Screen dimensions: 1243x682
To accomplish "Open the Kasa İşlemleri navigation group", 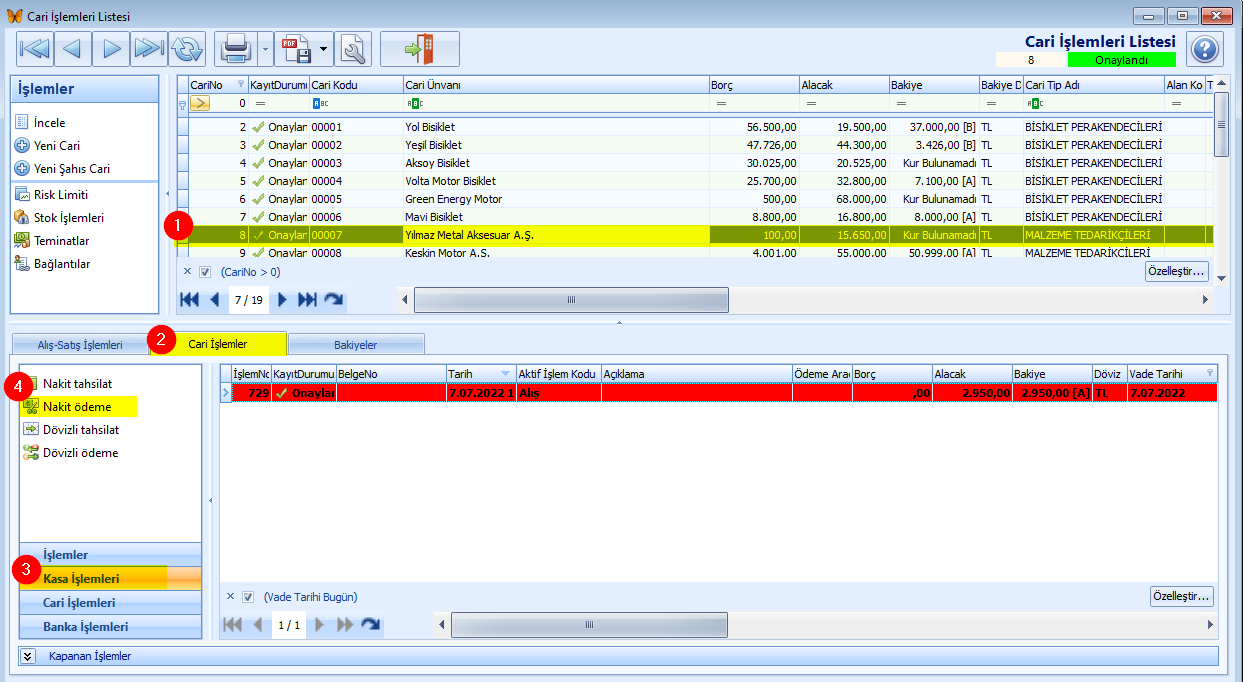I will coord(110,578).
